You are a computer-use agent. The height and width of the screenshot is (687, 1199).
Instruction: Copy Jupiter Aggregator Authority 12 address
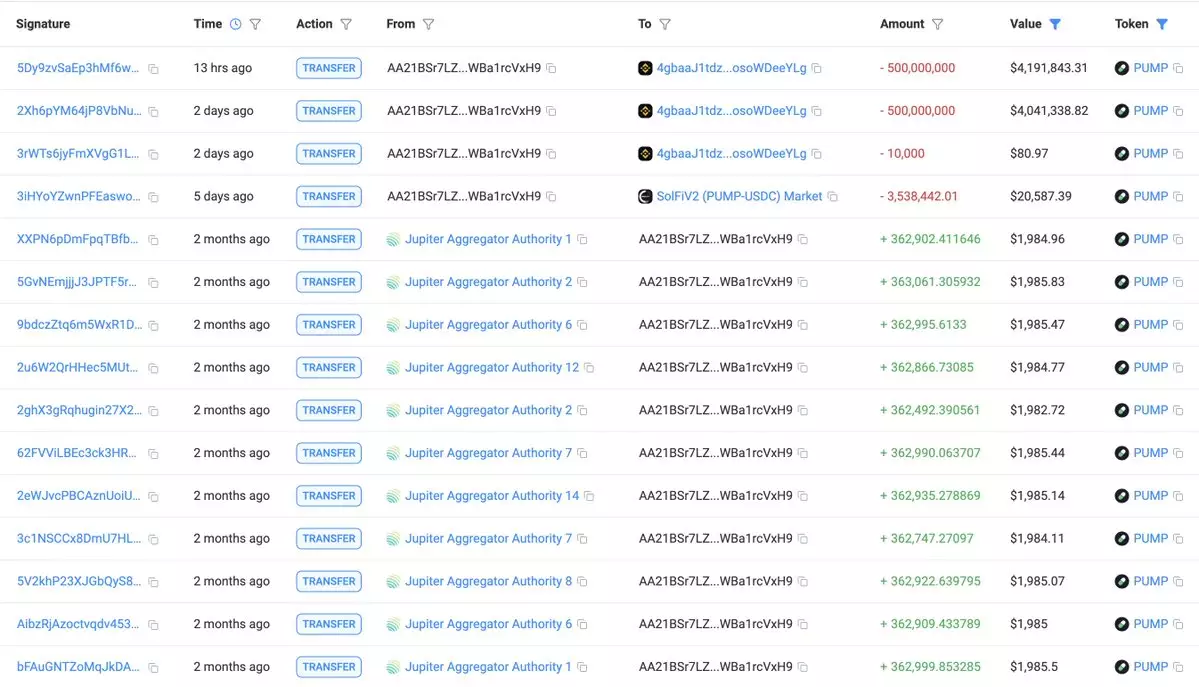pos(590,368)
